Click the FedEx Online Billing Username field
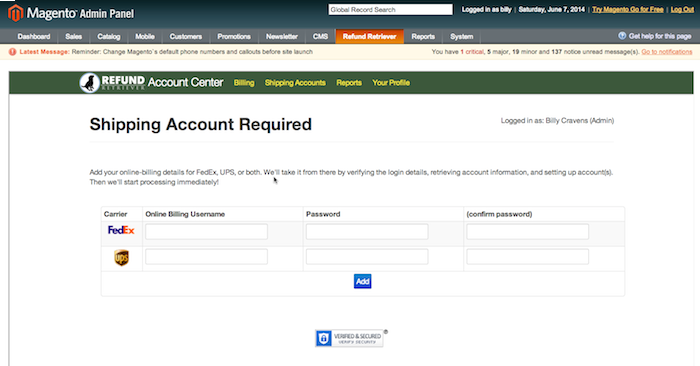 206,232
